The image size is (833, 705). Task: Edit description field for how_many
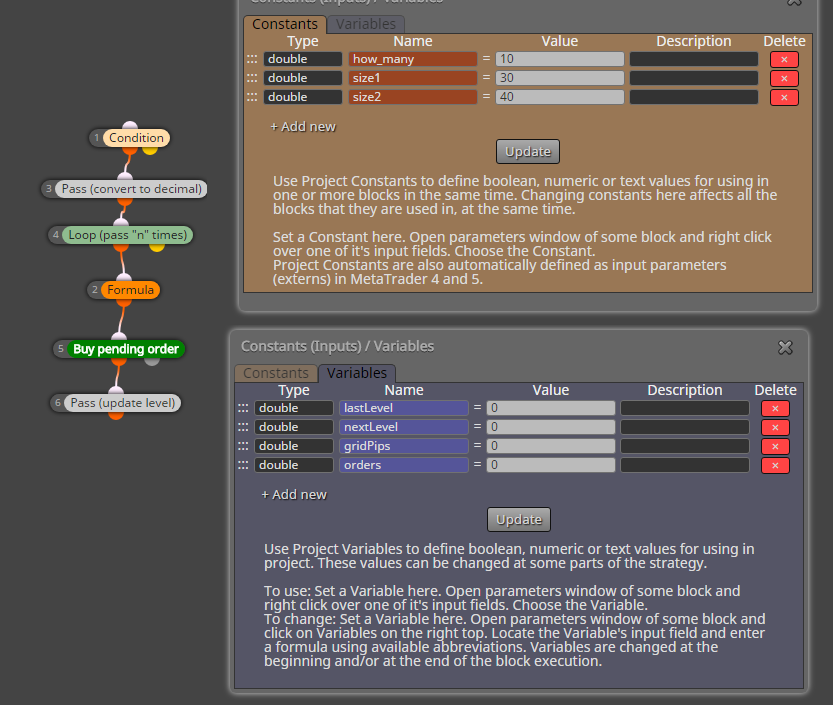[x=694, y=59]
